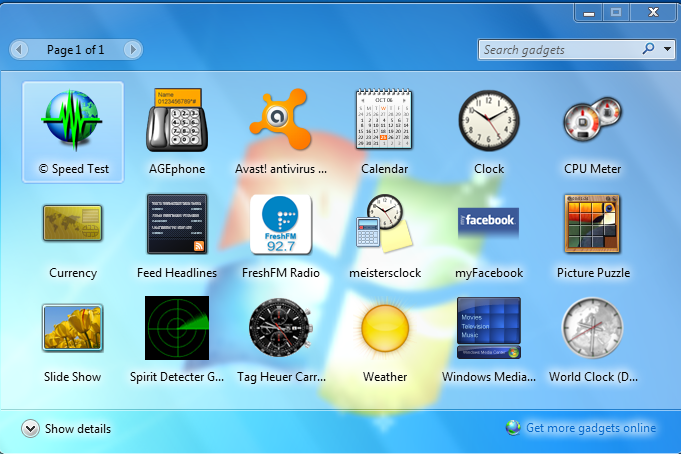Click the 'Page 1 of 1' text

click(x=76, y=50)
